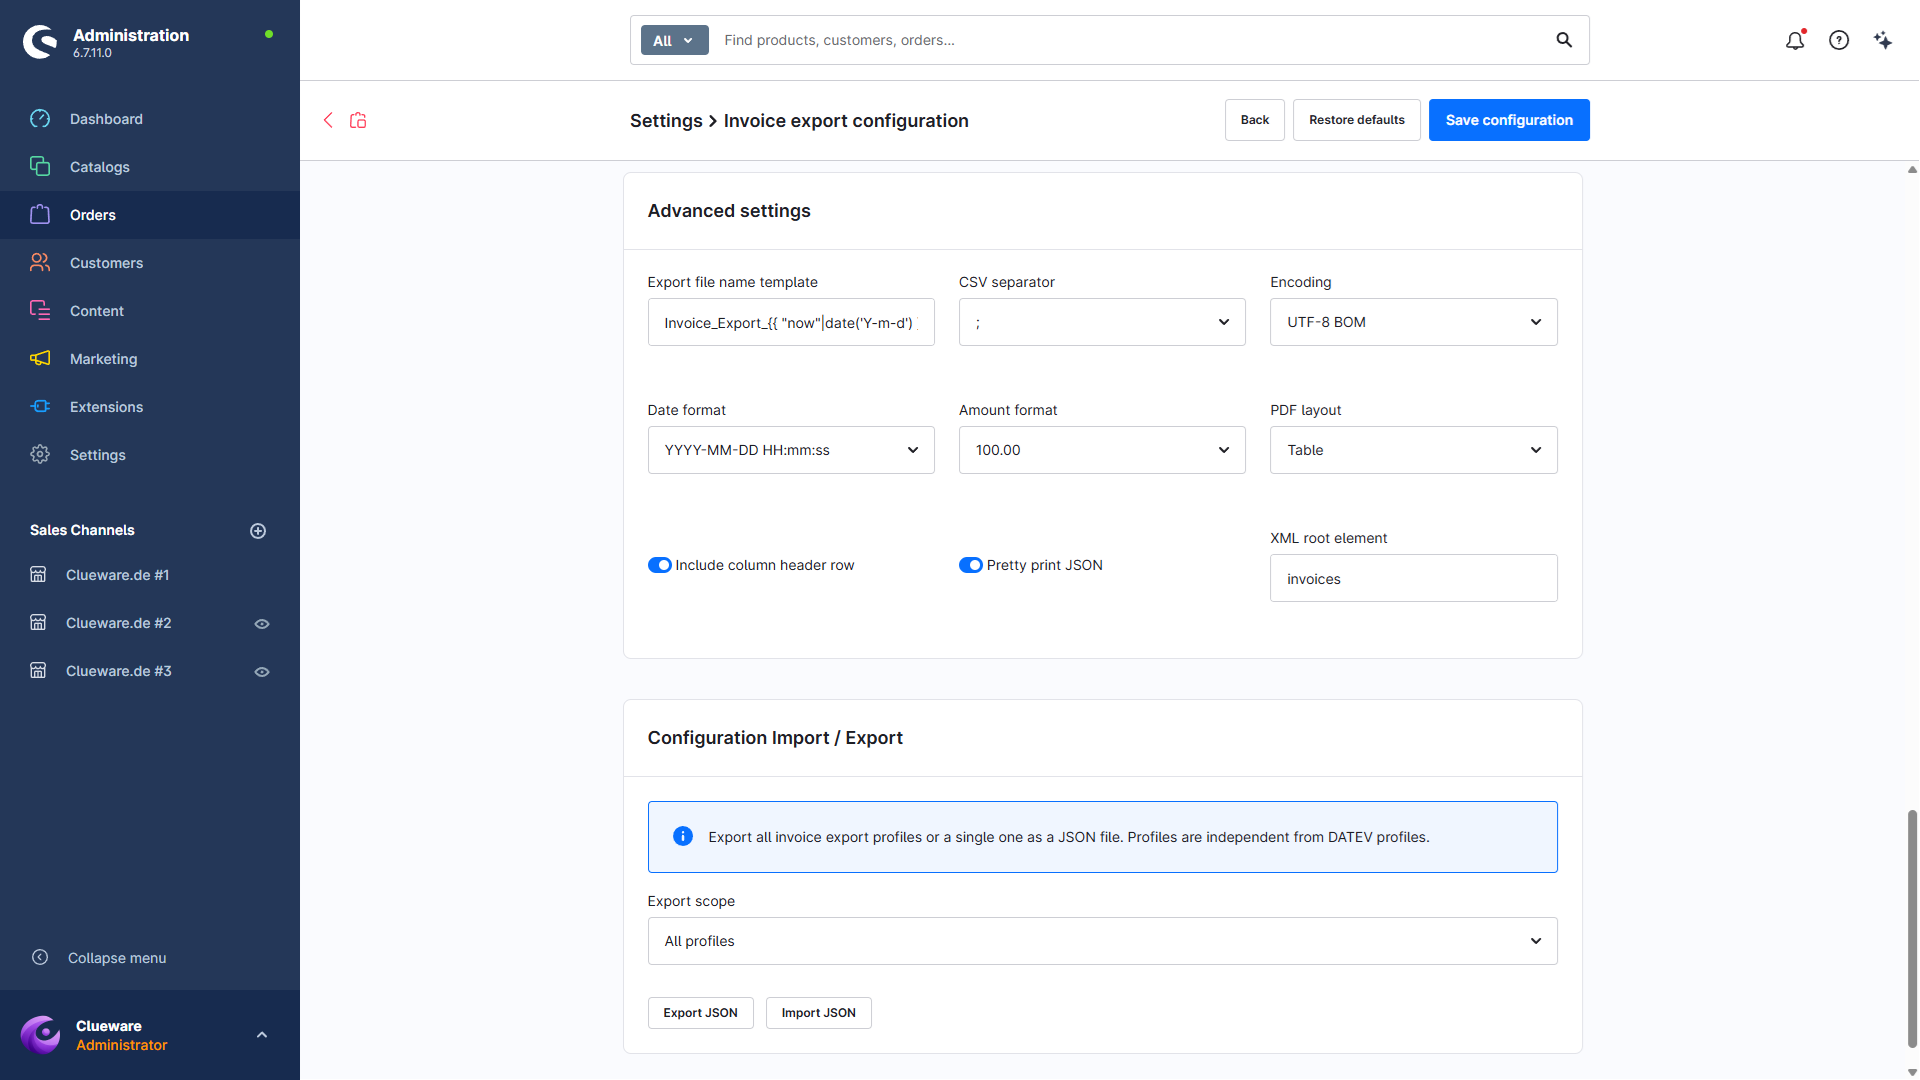Open the Amount format dropdown

1102,450
